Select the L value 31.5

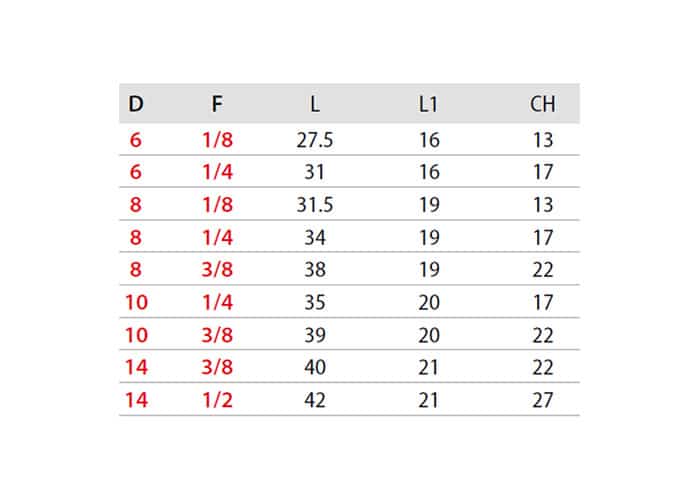pyautogui.click(x=315, y=205)
